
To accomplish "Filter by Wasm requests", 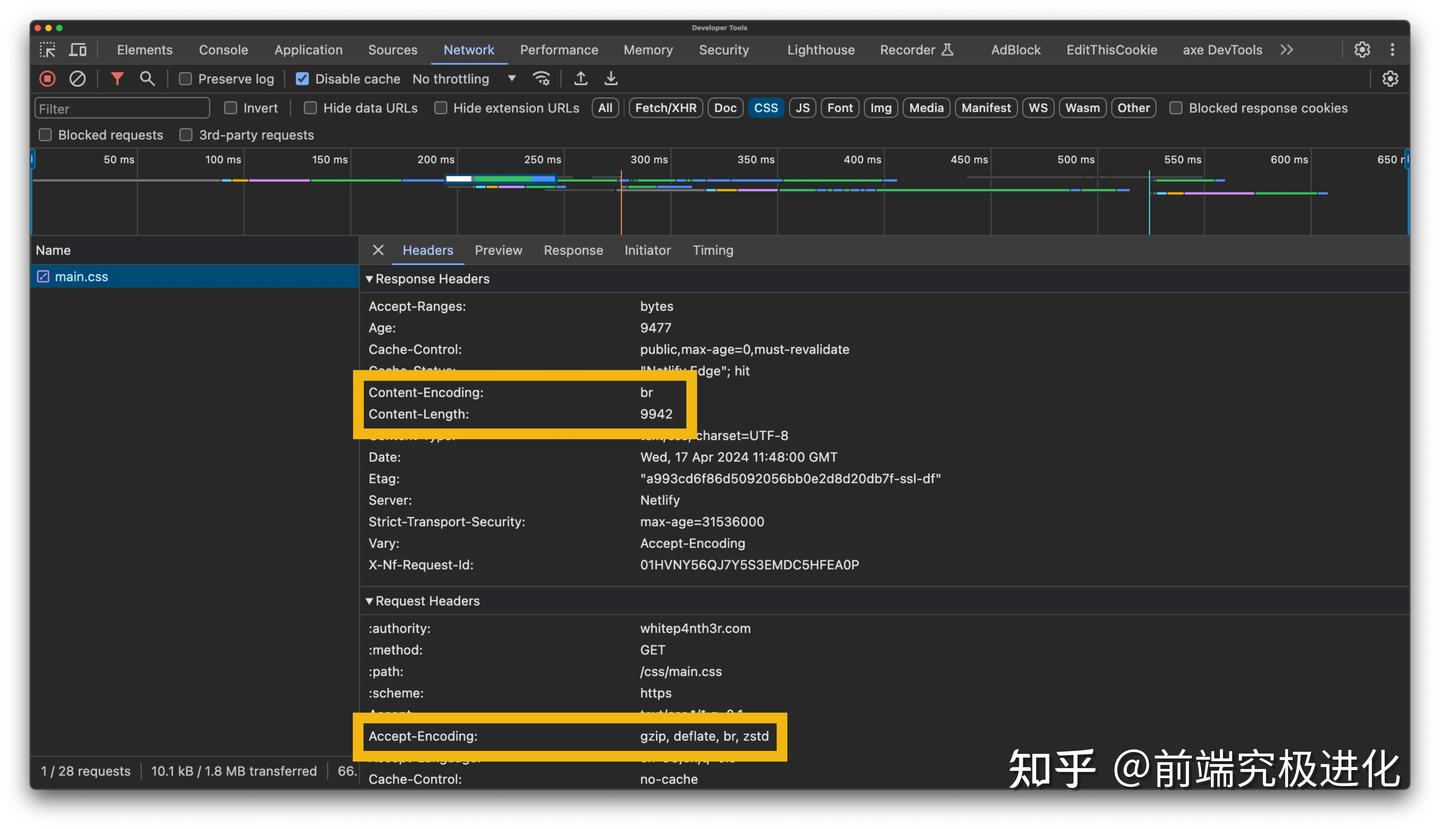I will pos(1082,108).
